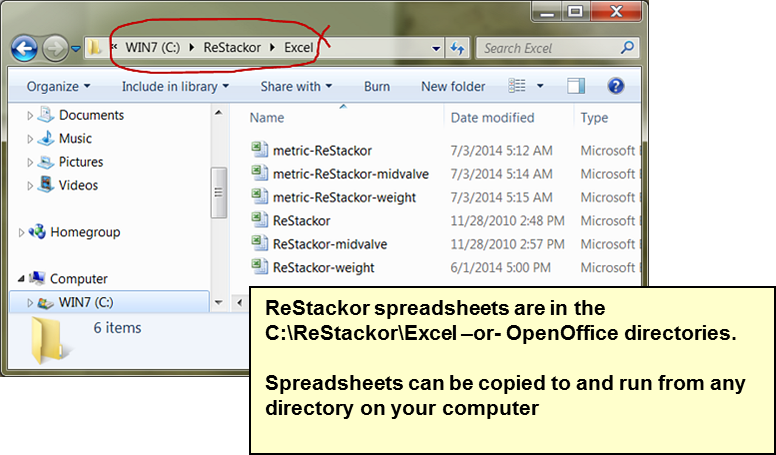Screen dimensions: 776x455
Task: Select Excel in address breadcrumb
Action: tap(298, 48)
